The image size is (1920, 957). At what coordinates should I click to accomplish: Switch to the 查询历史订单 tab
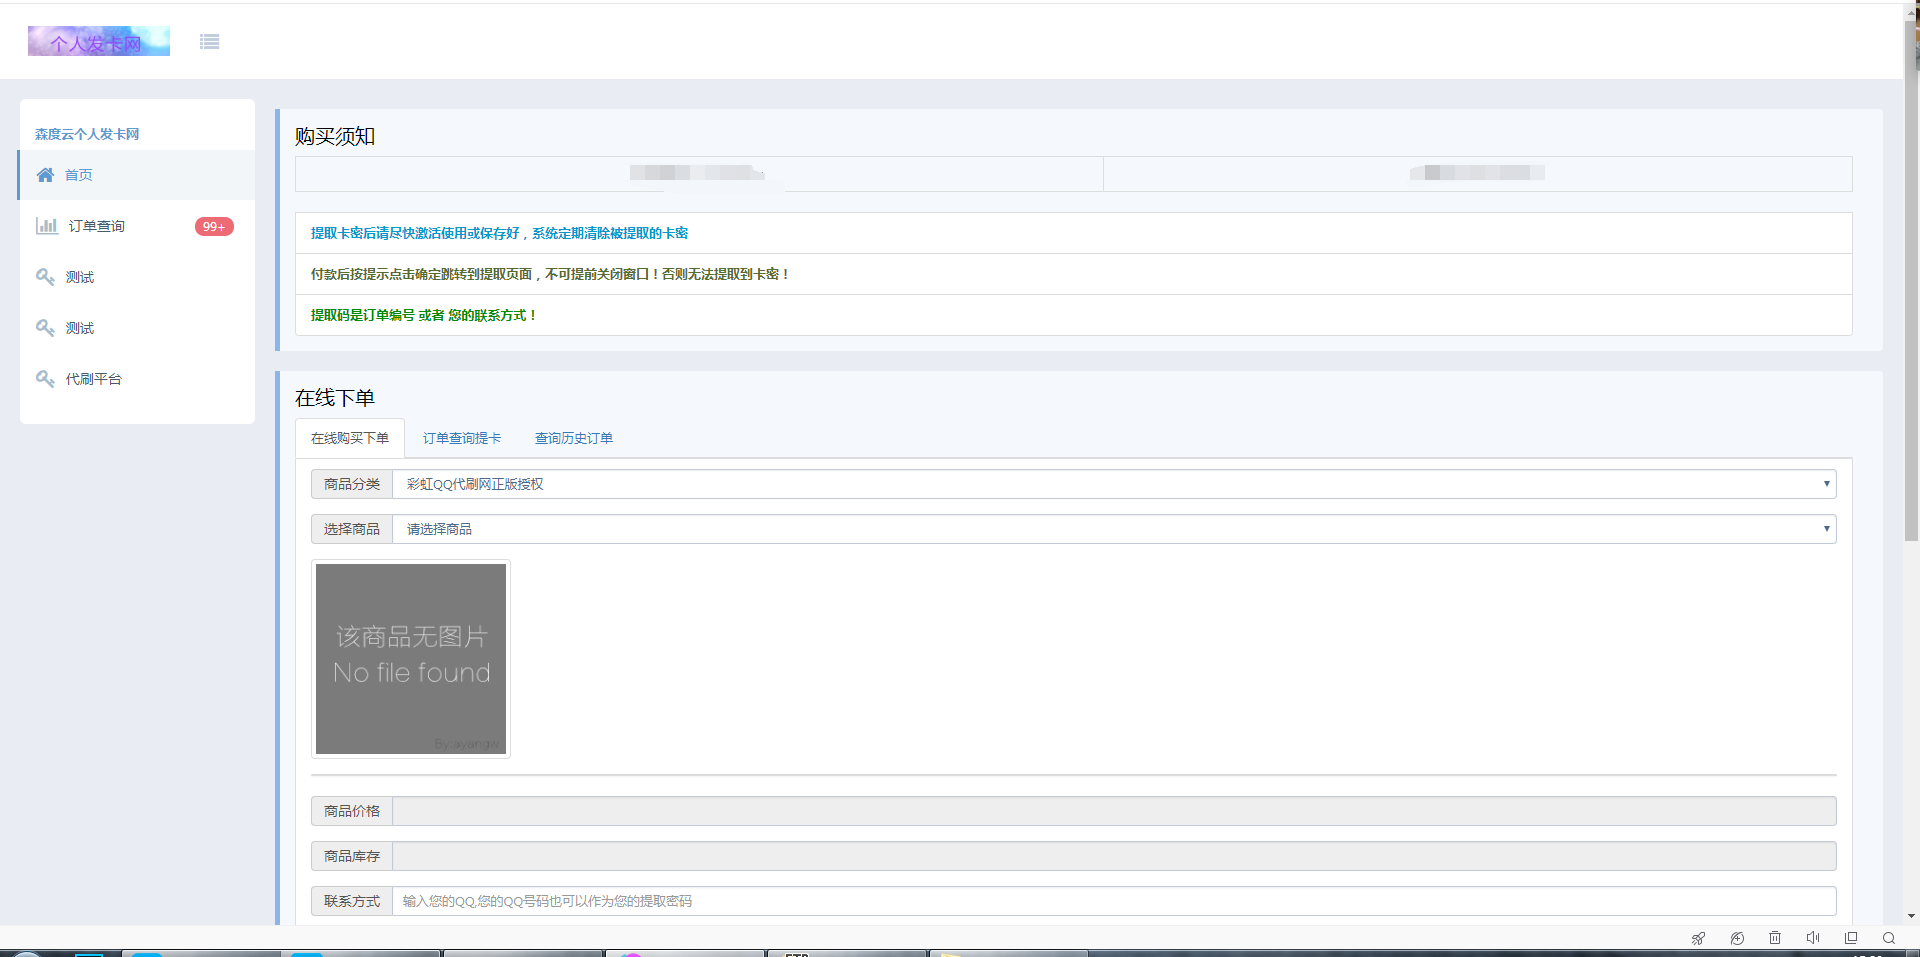click(x=574, y=438)
